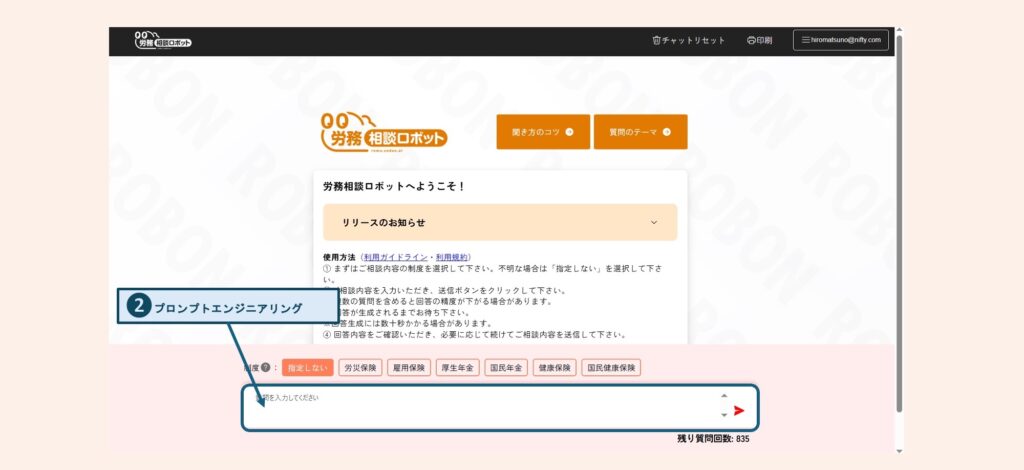Expand the リリースのお知らせ panel
This screenshot has width=1024, height=470.
pos(500,223)
